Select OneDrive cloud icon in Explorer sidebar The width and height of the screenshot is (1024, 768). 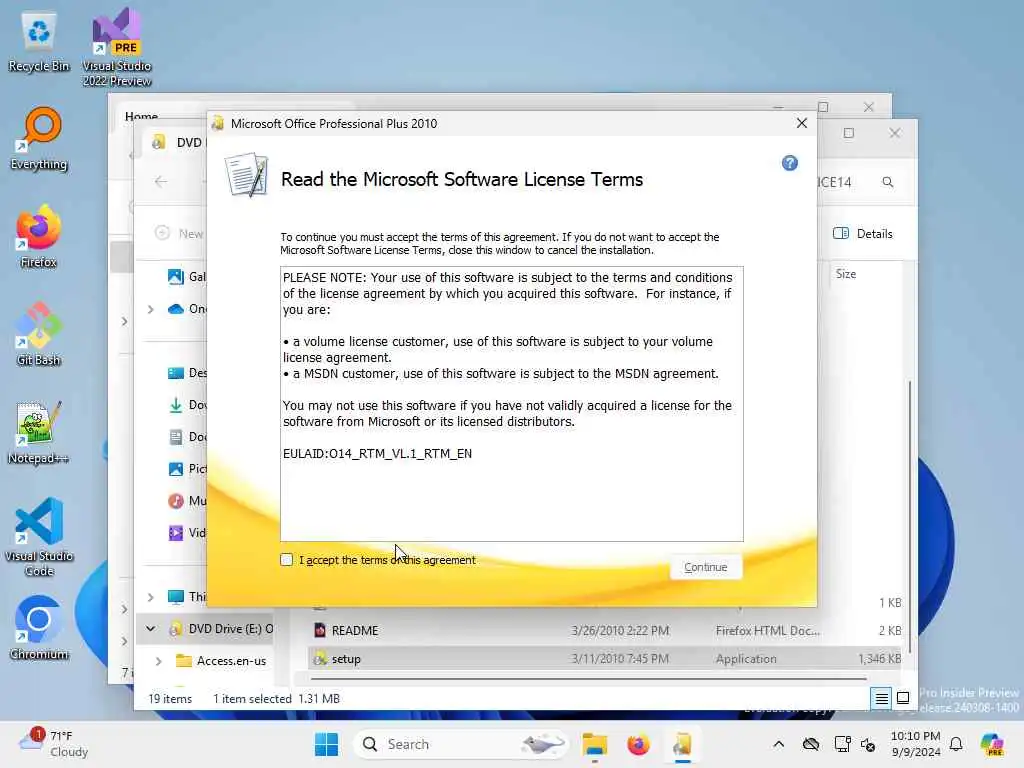click(176, 309)
